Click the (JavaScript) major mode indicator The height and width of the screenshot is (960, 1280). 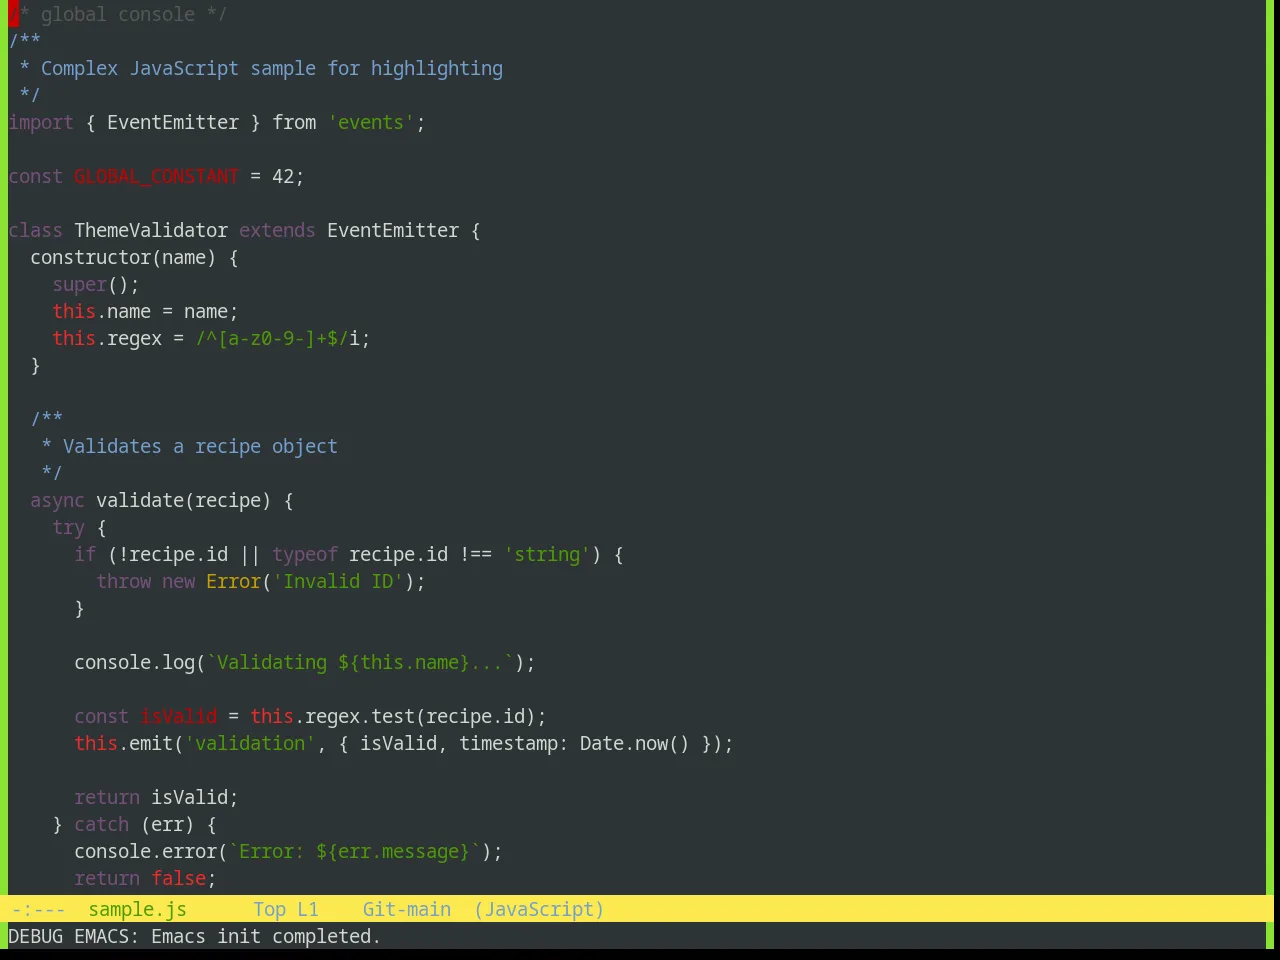pyautogui.click(x=539, y=909)
